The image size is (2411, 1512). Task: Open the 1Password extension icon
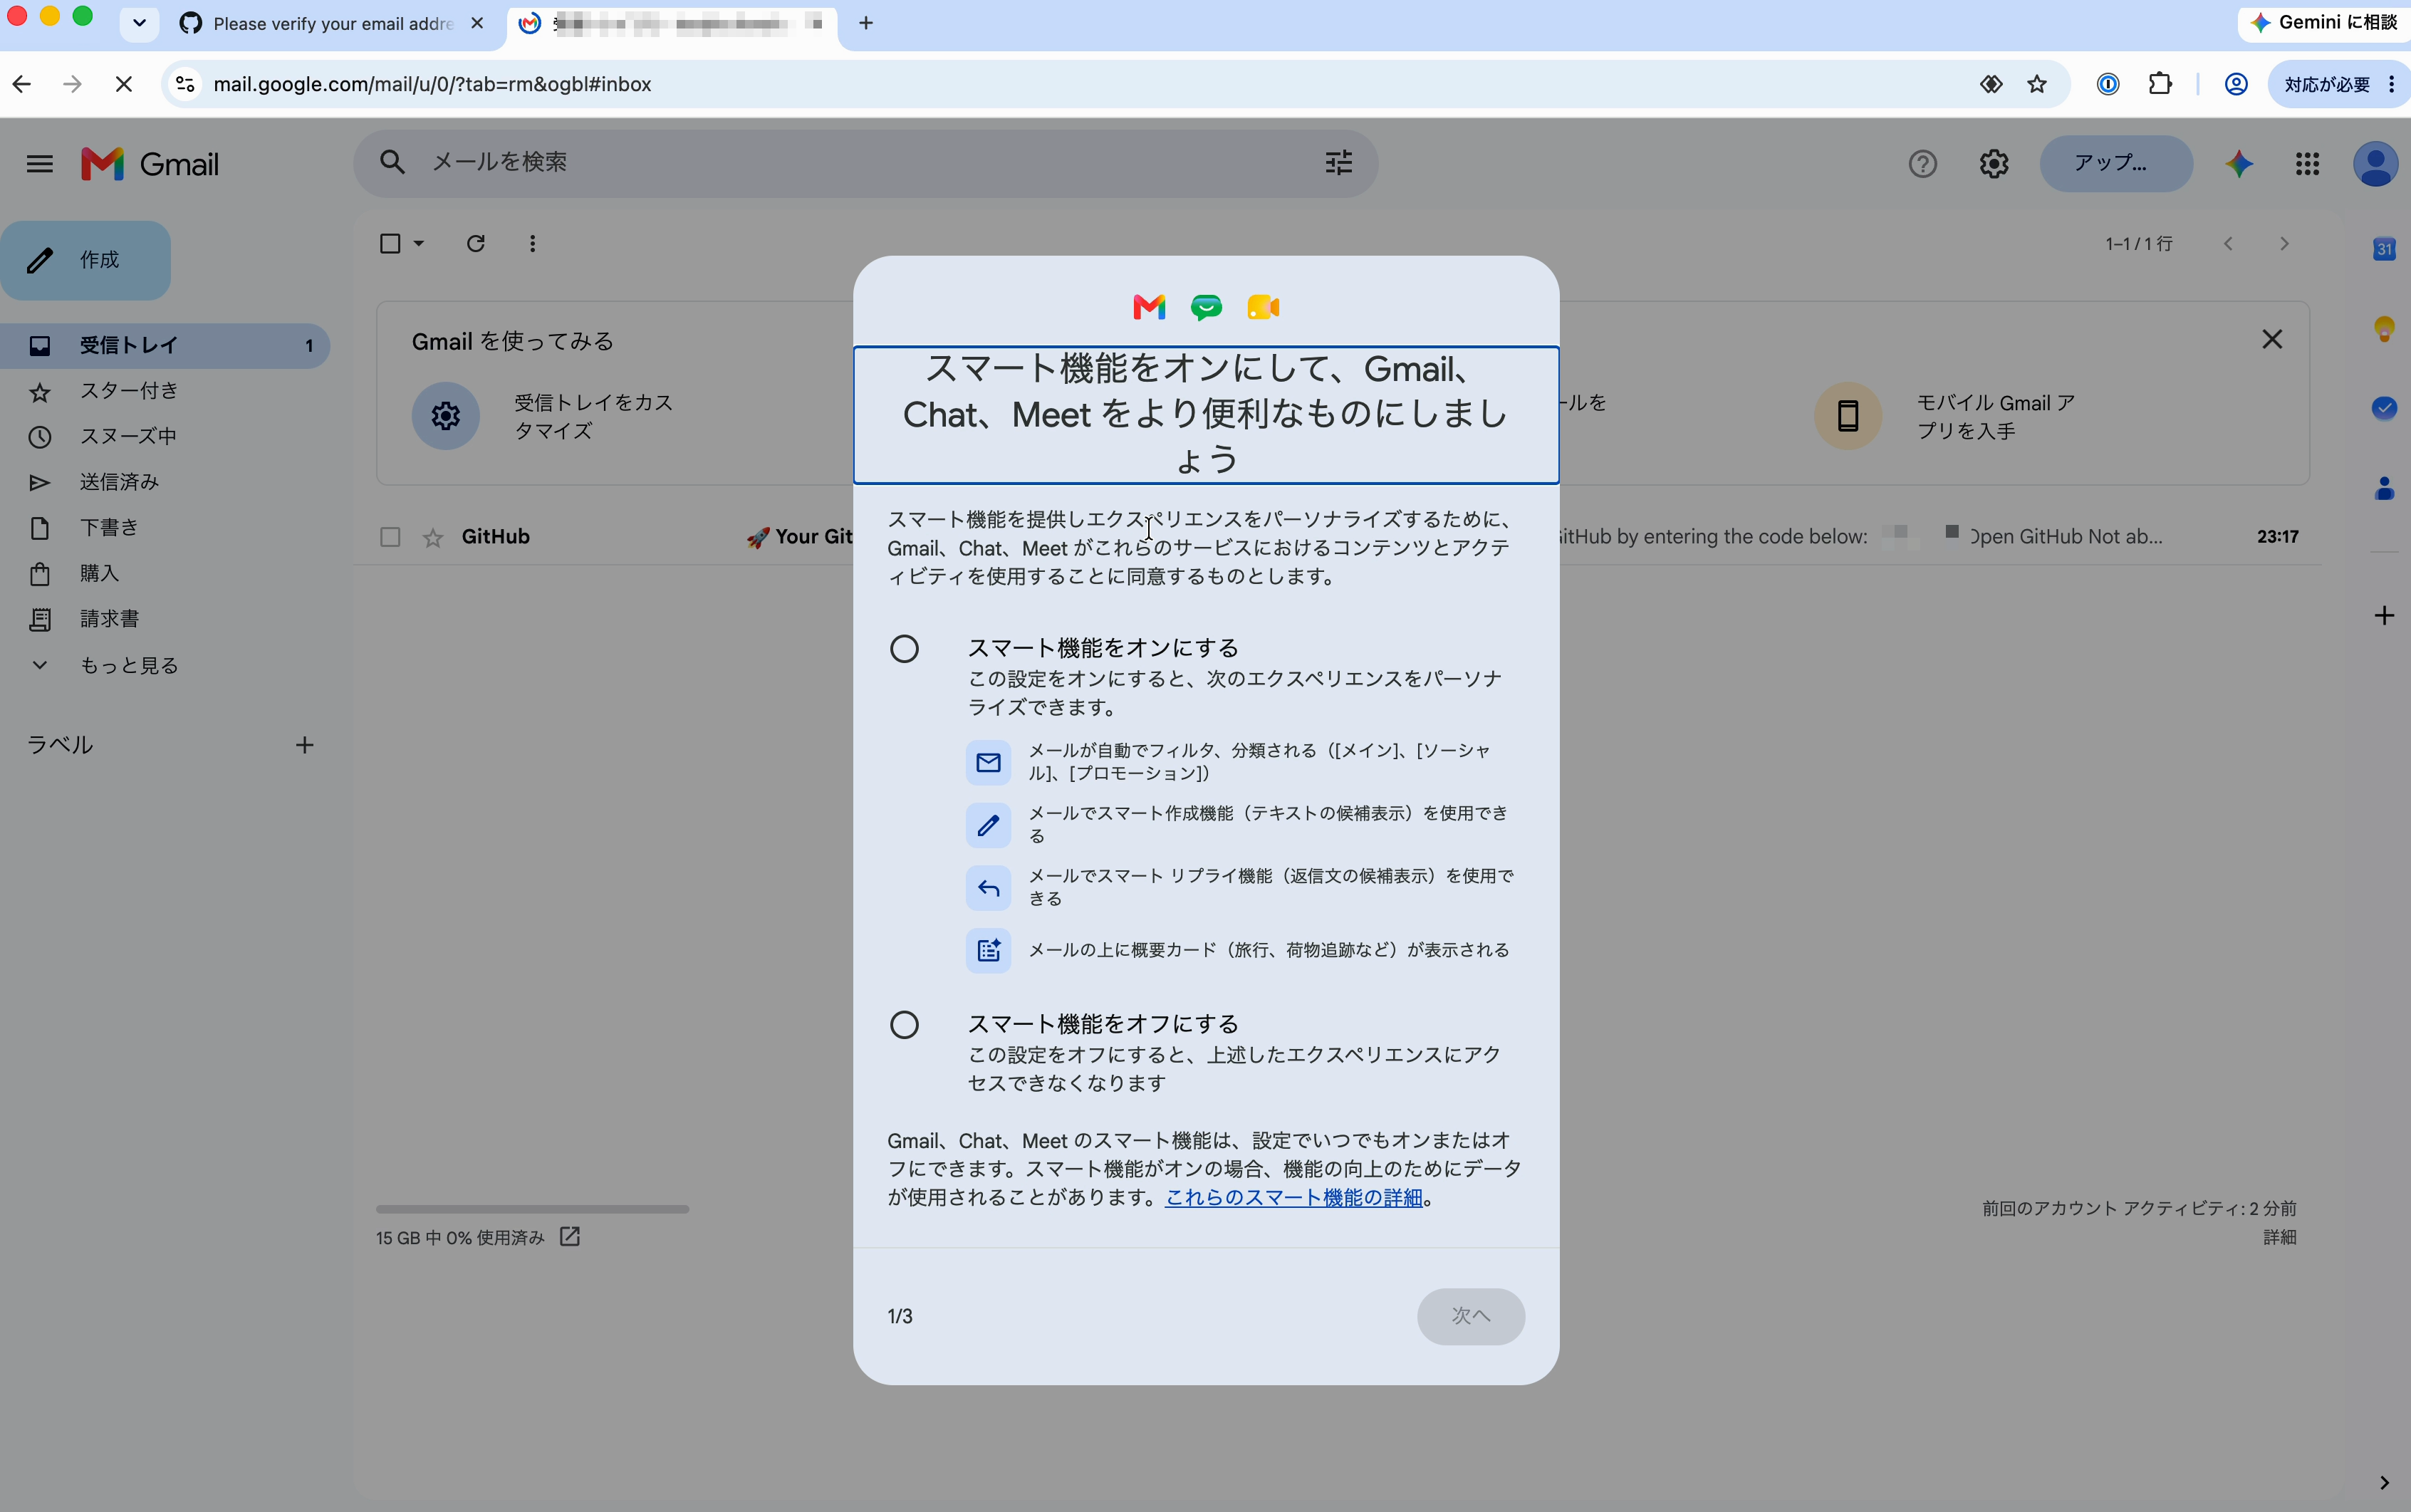tap(2108, 84)
